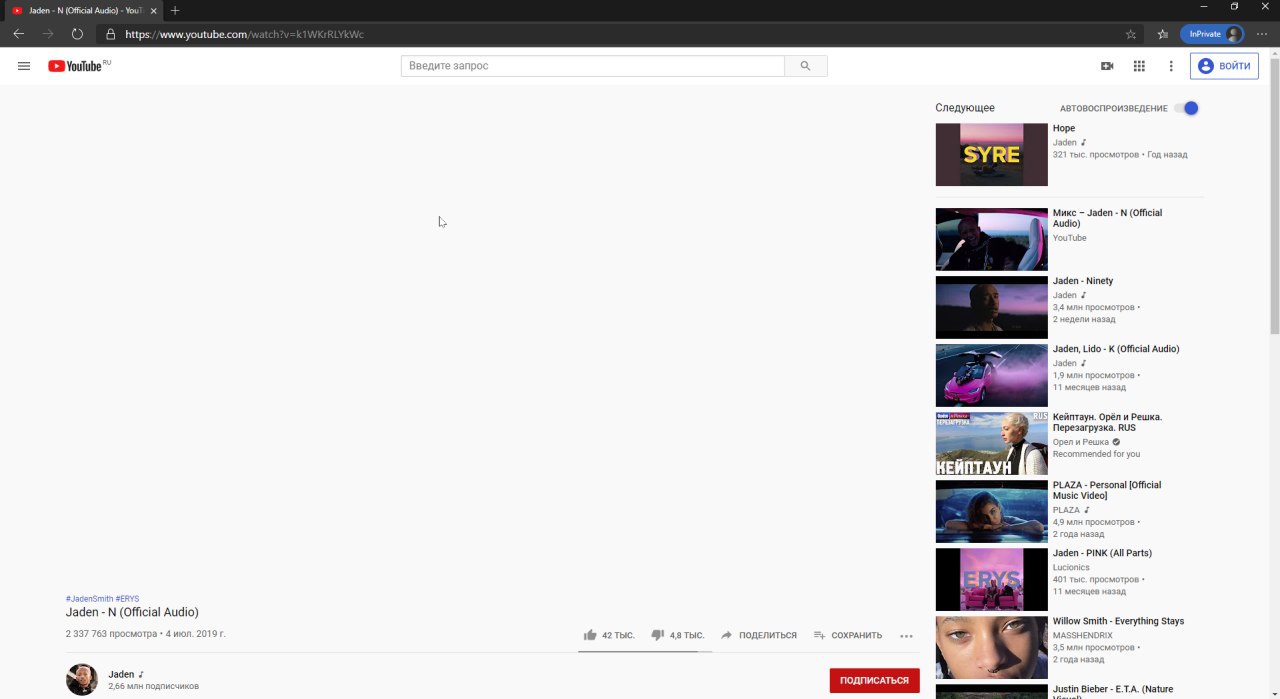Click the 'MASSHENDRIX' channel name
This screenshot has width=1280, height=699.
coord(1082,635)
